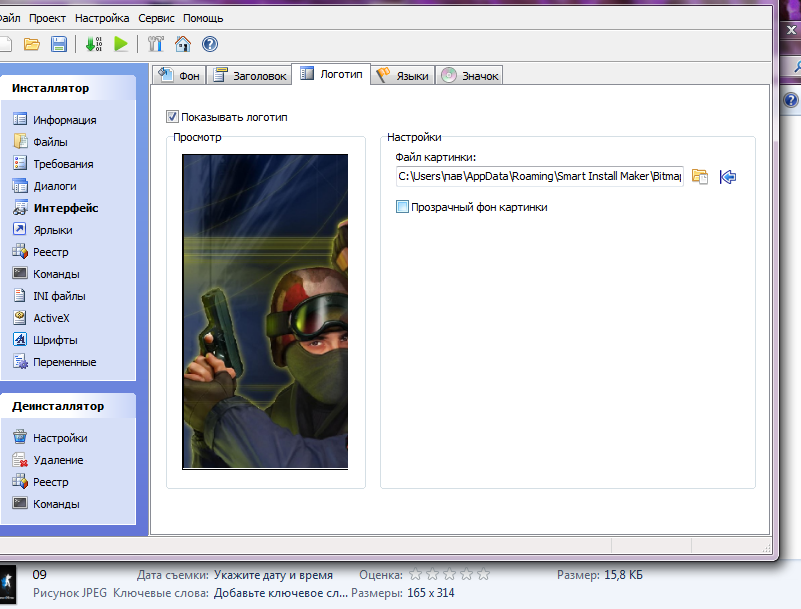This screenshot has width=801, height=609.
Task: Click Укажите дату и время field
Action: click(273, 575)
